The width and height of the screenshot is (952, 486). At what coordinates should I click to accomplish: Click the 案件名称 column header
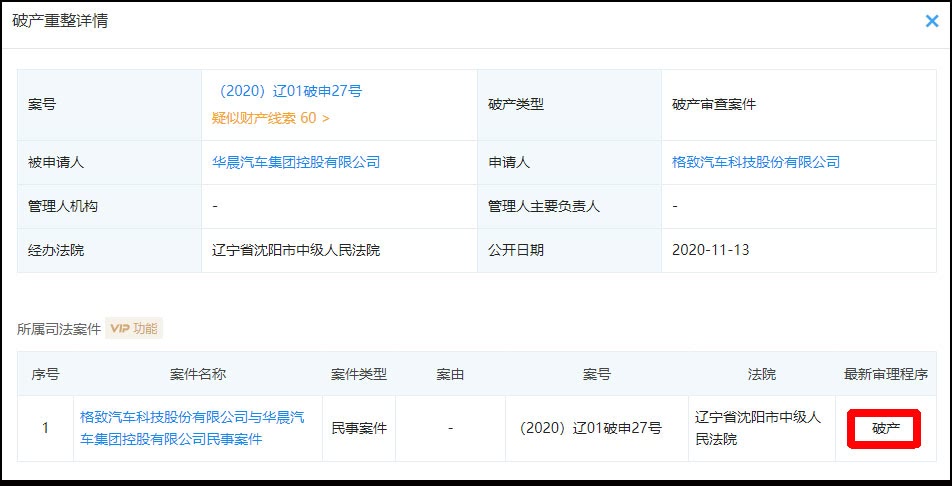pyautogui.click(x=198, y=374)
